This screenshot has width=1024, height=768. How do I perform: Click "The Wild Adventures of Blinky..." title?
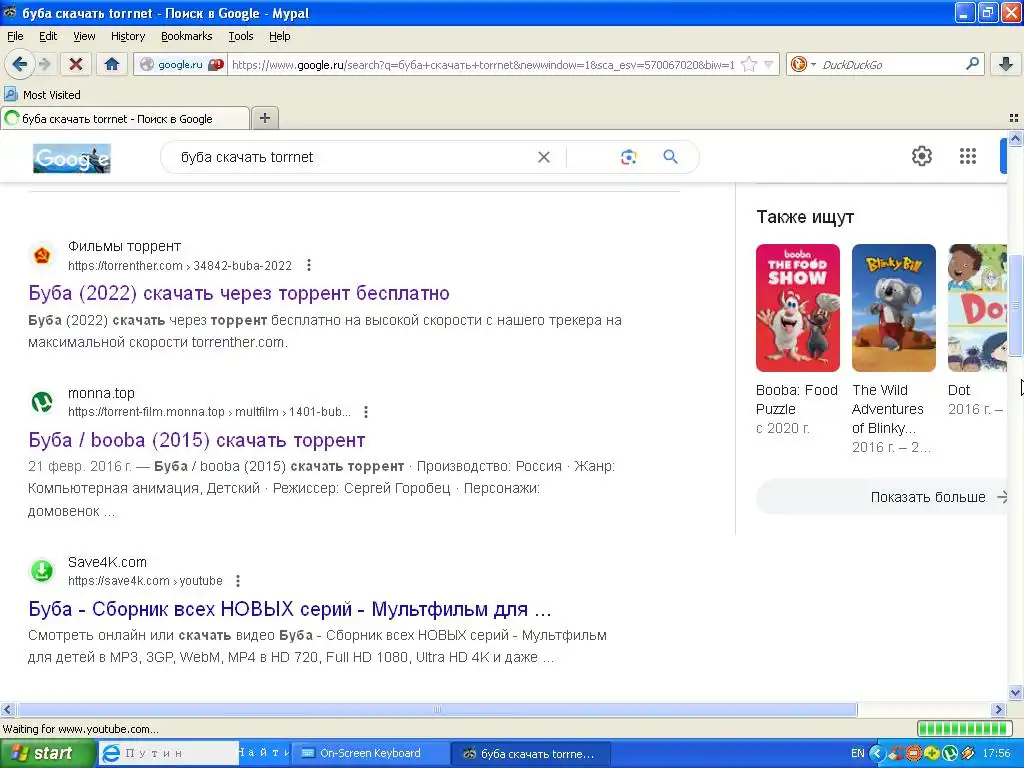(x=888, y=409)
